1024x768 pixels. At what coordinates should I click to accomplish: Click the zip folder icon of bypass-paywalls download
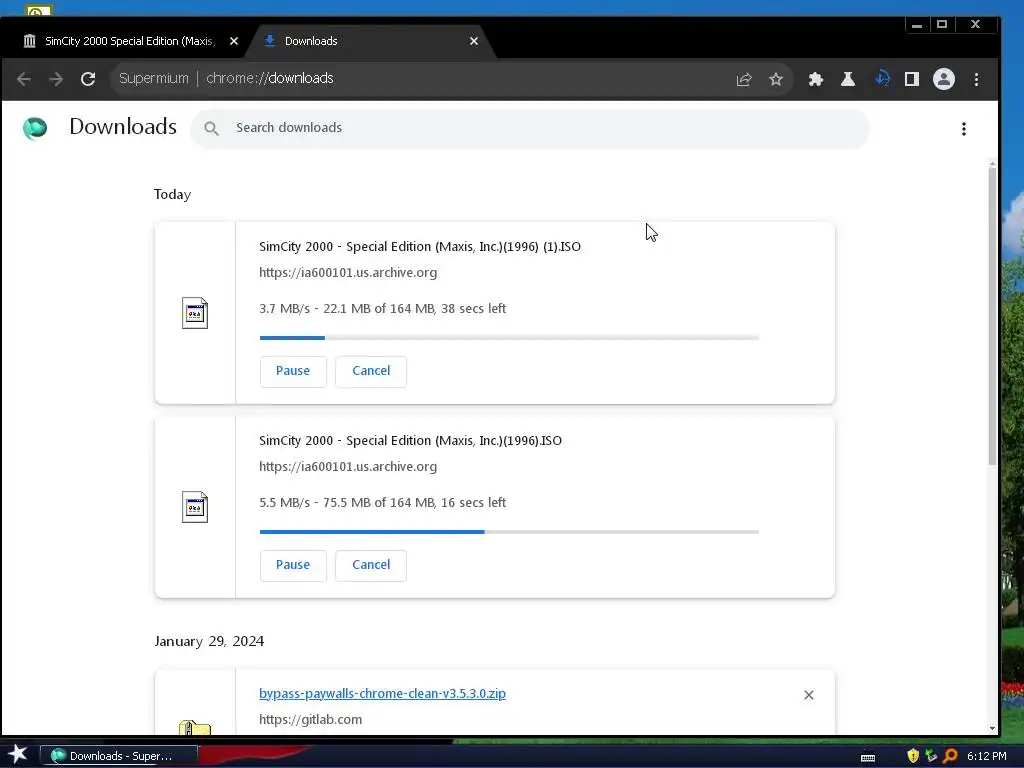coord(195,727)
